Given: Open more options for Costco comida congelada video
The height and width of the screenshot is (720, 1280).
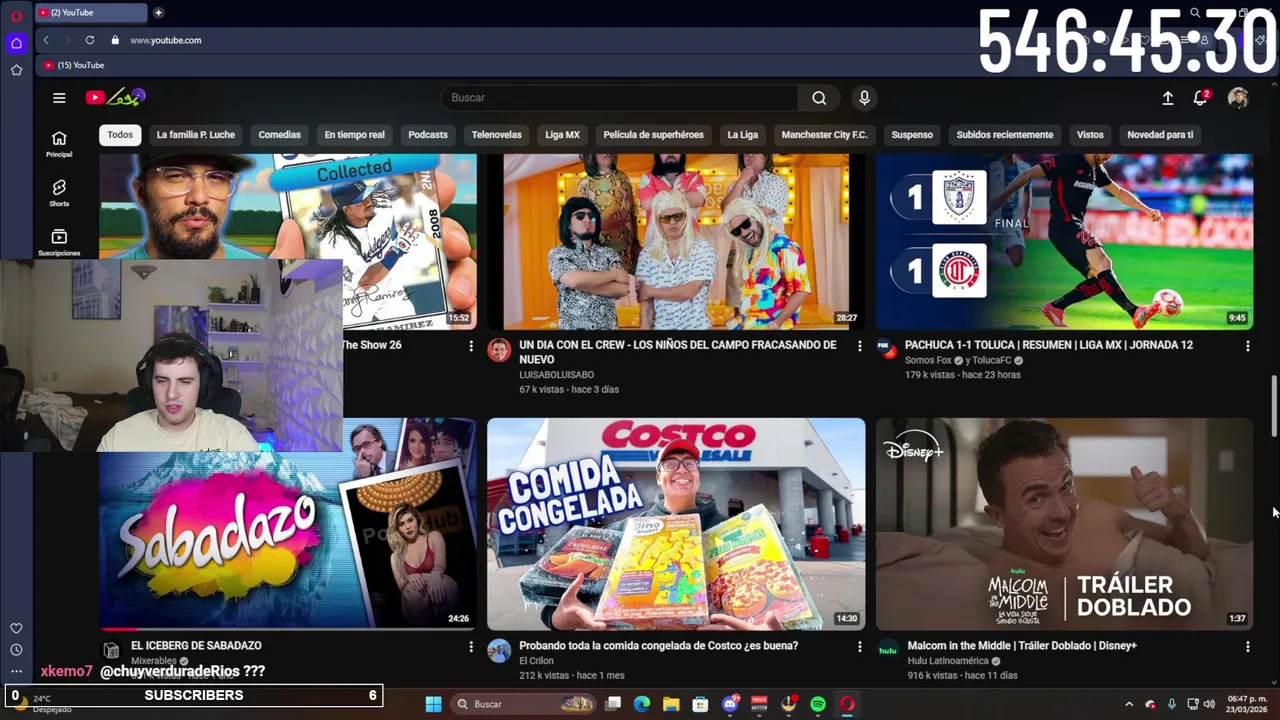Looking at the screenshot, I should click(859, 647).
